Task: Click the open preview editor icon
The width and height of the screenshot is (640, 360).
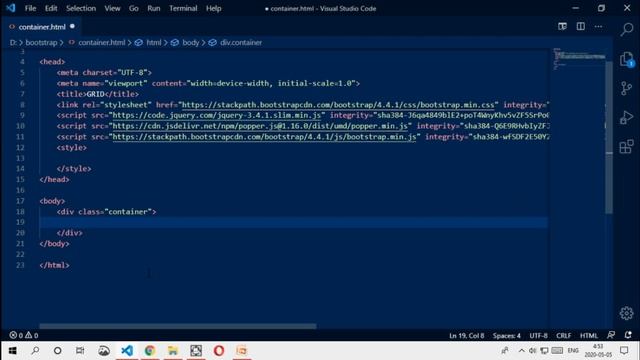Action: pyautogui.click(x=562, y=27)
